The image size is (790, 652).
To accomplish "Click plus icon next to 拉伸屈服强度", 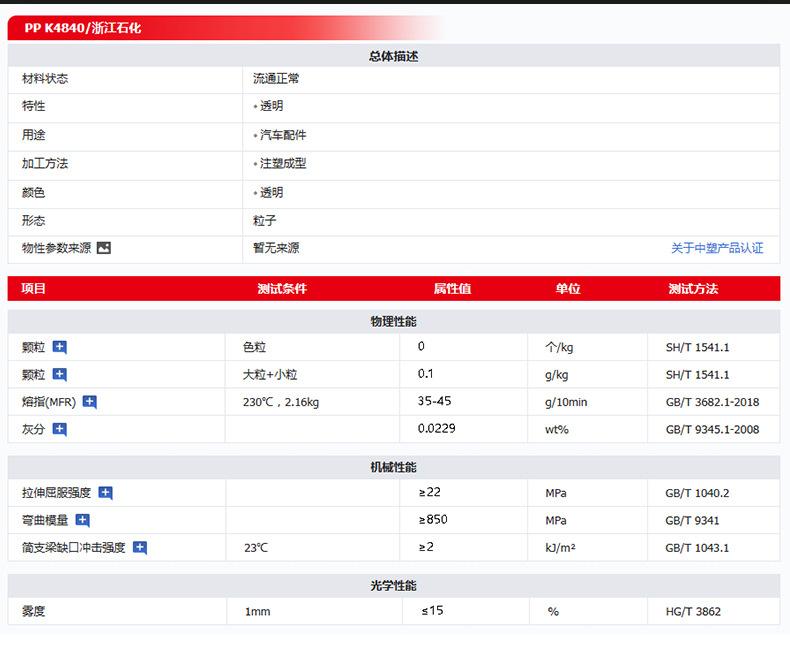I will 106,493.
